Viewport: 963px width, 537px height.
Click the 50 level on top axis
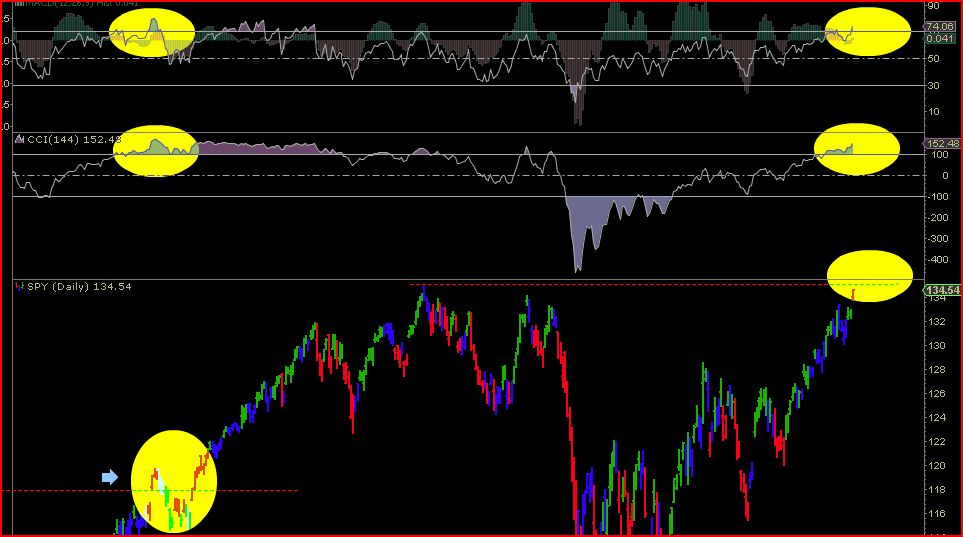click(x=933, y=59)
